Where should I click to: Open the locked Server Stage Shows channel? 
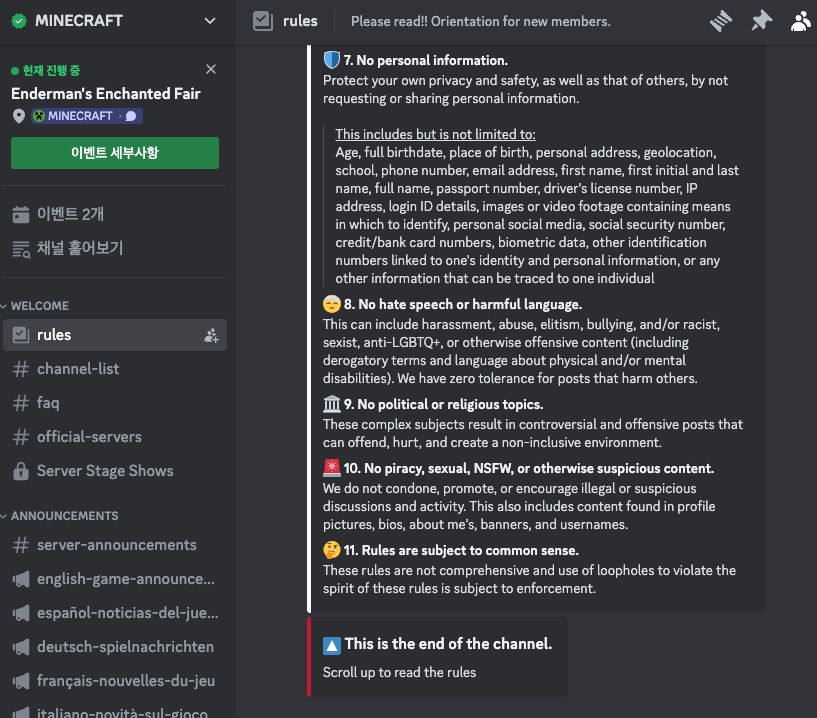pos(115,471)
